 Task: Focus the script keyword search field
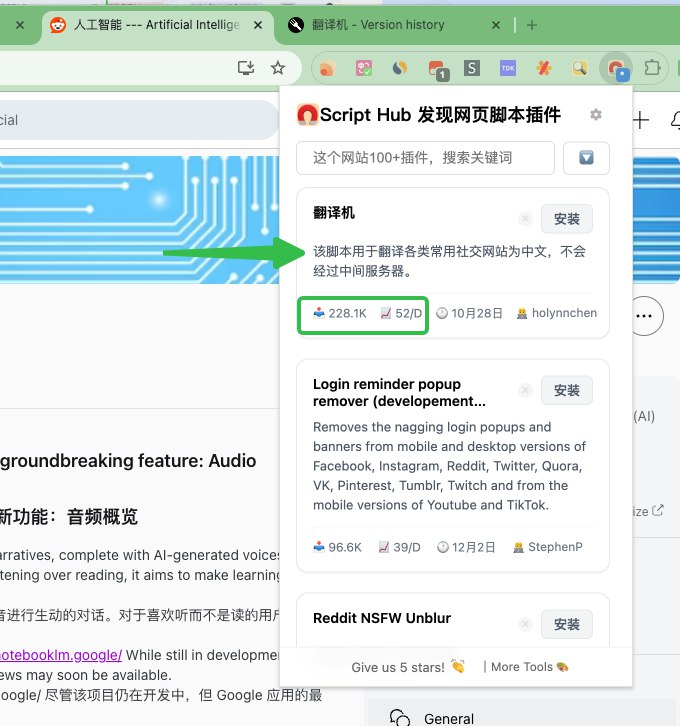(425, 158)
